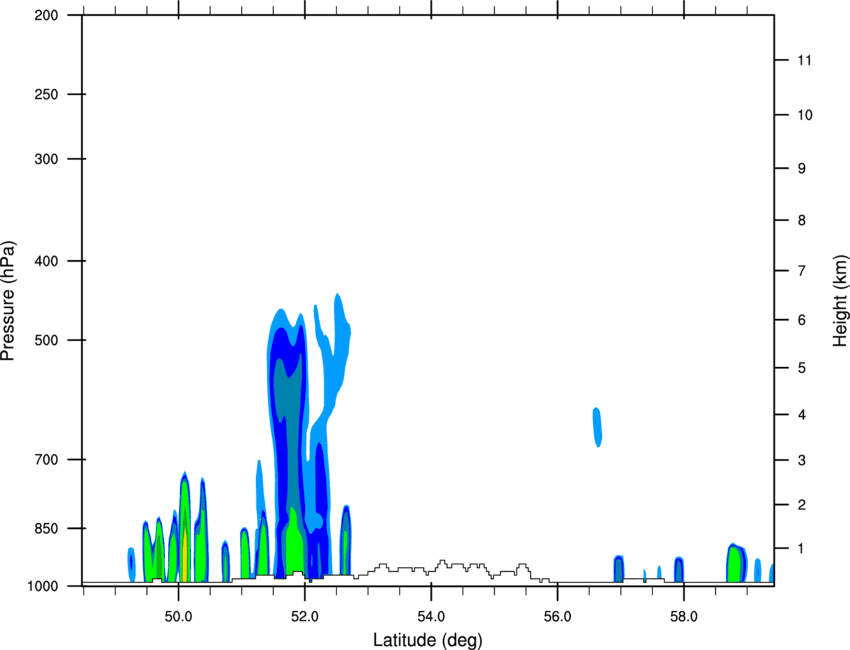Select the 1000 pressure tick label

click(43, 586)
